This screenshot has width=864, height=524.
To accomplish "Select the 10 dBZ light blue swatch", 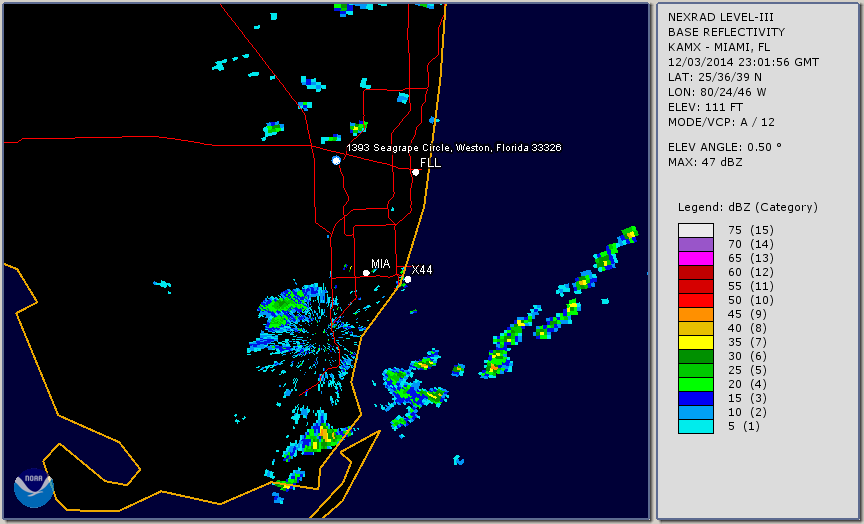I will pyautogui.click(x=696, y=413).
